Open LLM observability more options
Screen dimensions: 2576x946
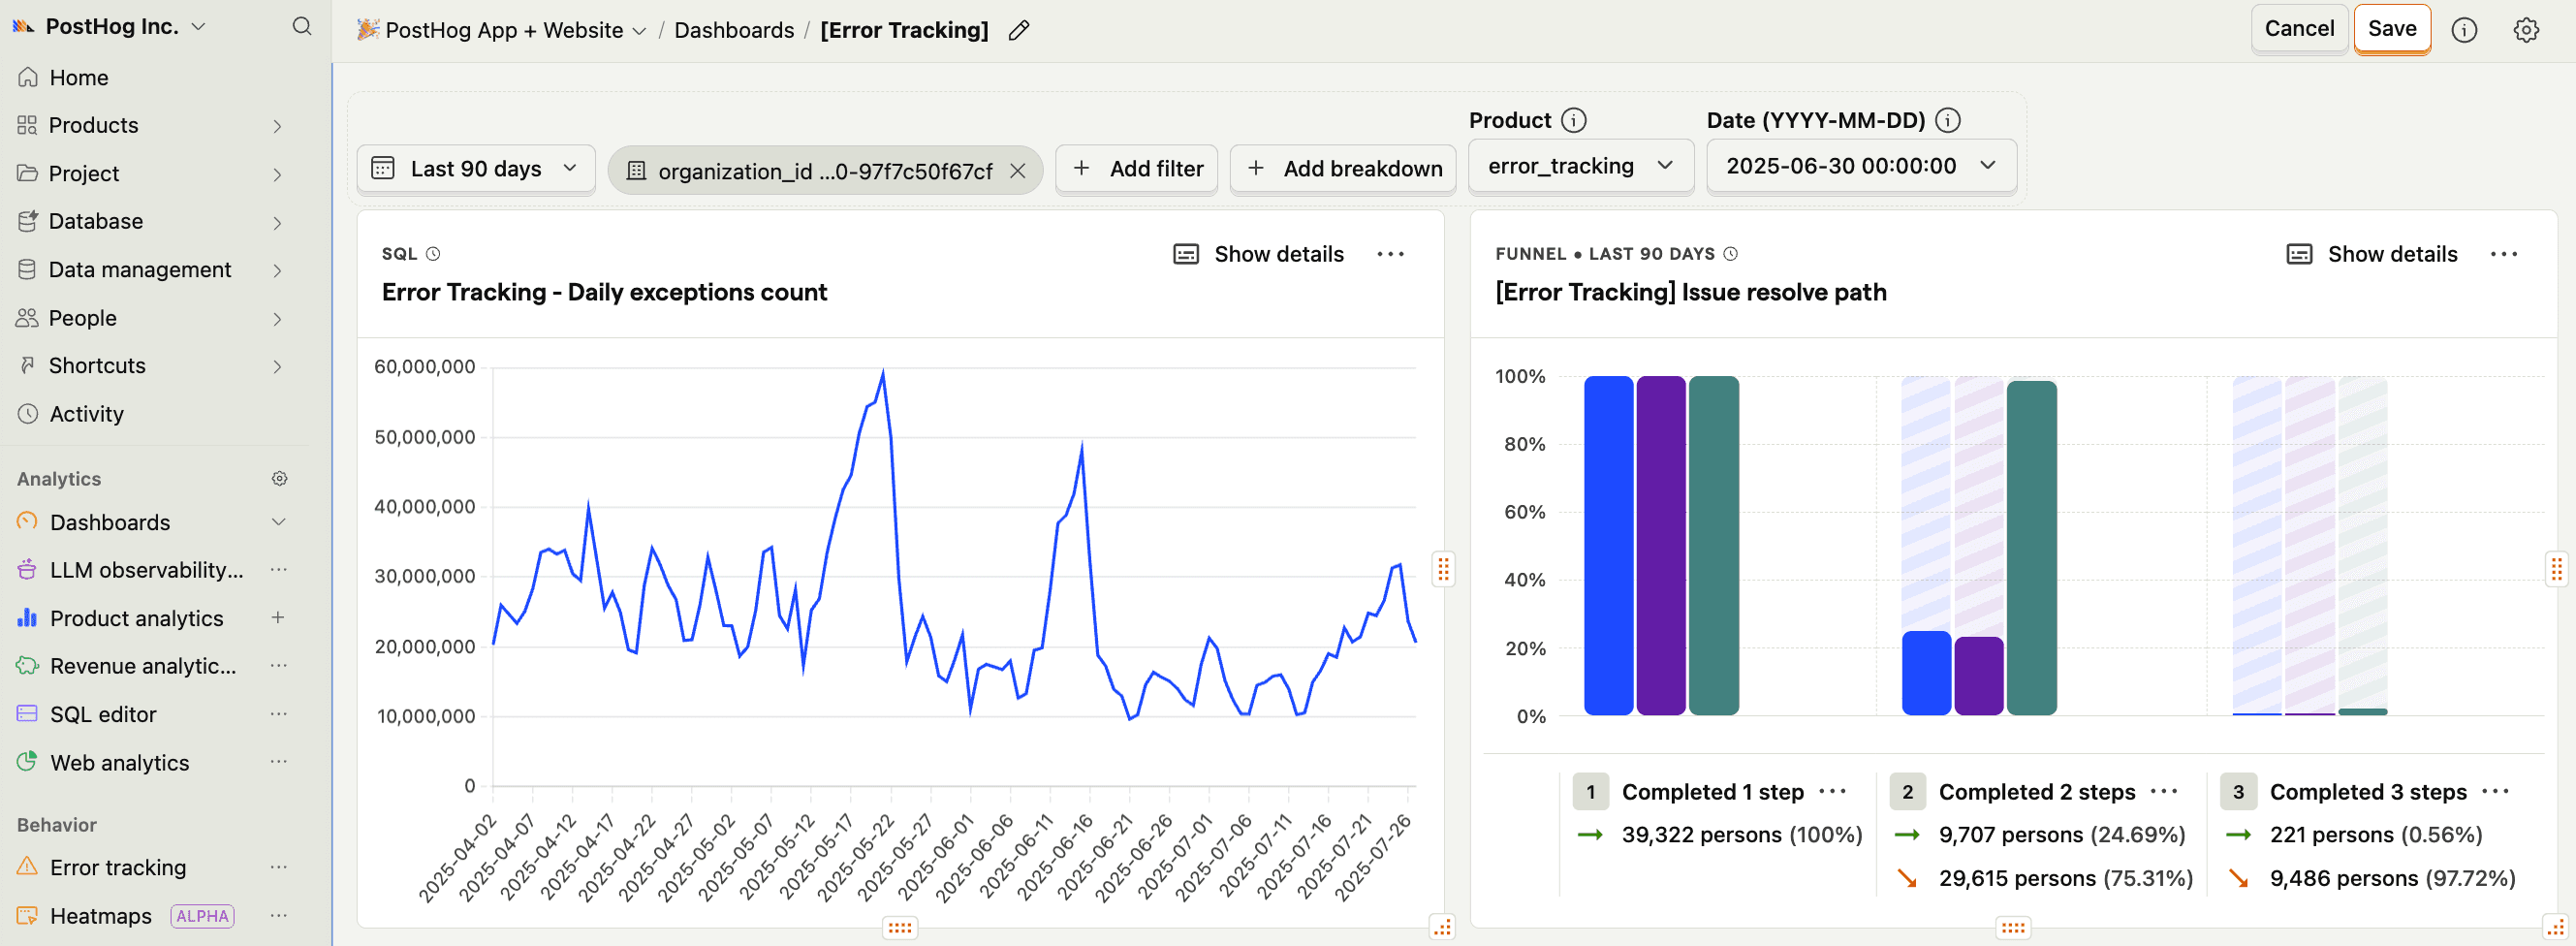pos(279,569)
